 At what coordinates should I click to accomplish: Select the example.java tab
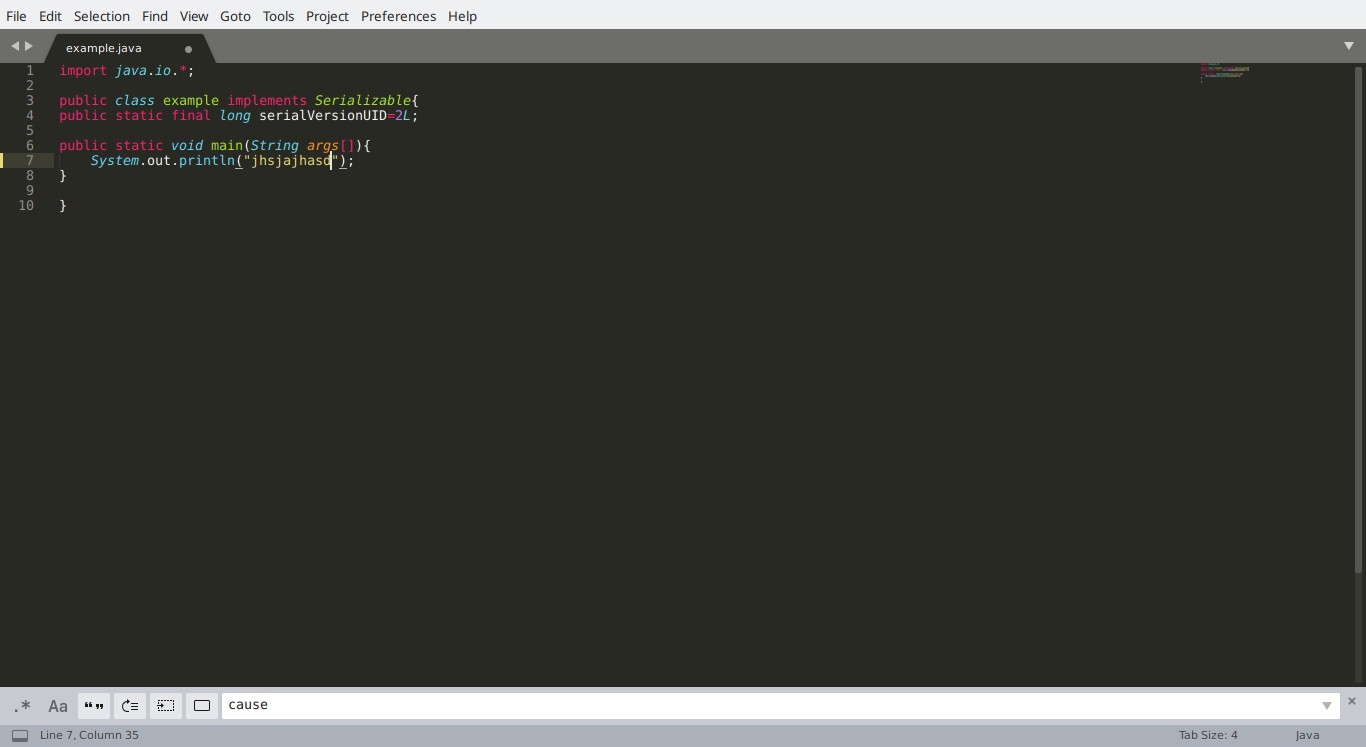103,48
